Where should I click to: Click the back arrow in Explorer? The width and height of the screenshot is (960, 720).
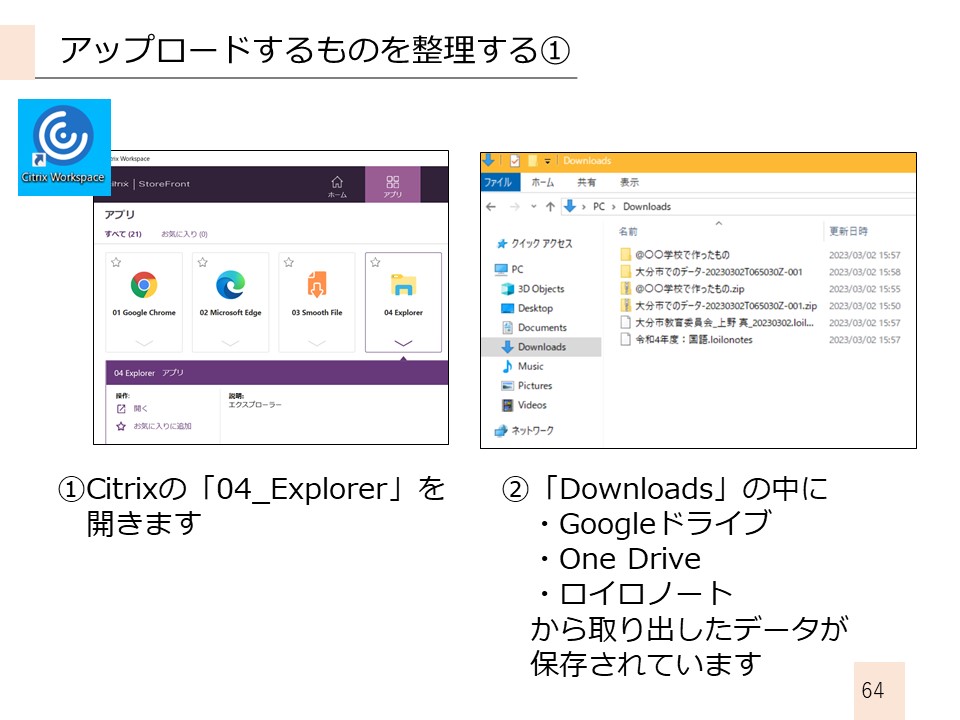click(x=491, y=207)
